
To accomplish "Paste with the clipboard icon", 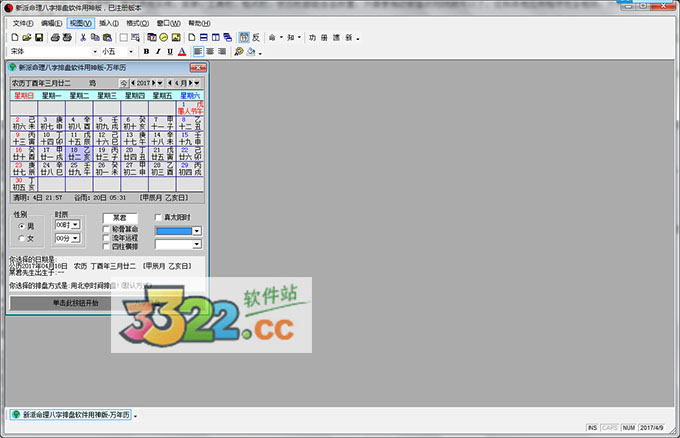I will [x=107, y=38].
